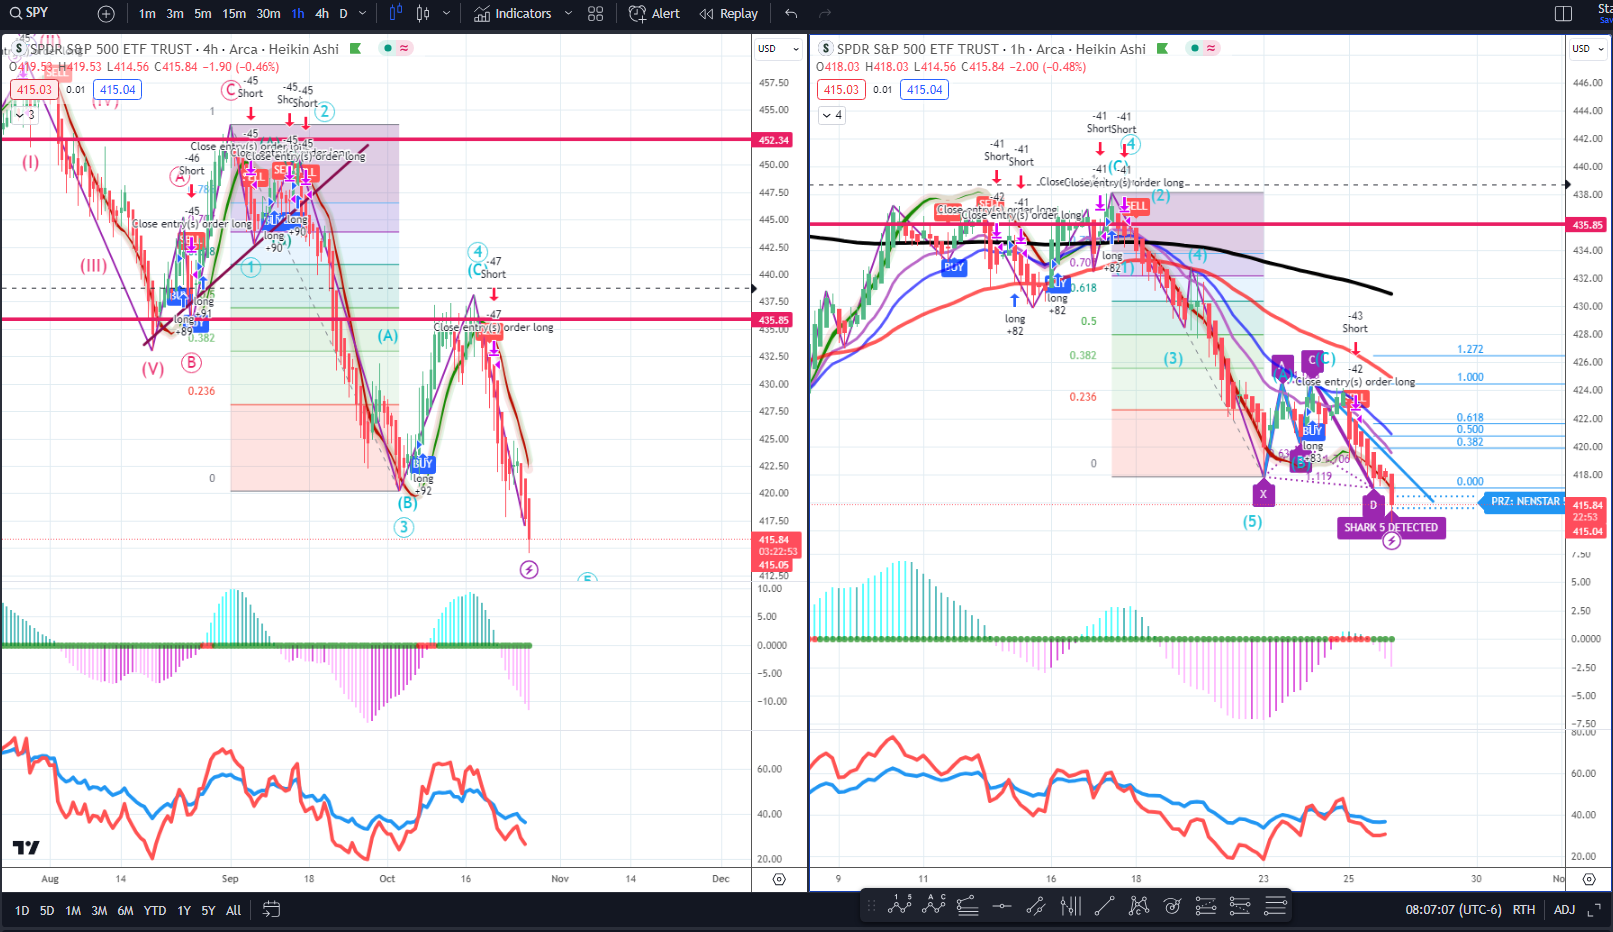This screenshot has width=1613, height=932.
Task: Open the USD currency dropdown on 1h chart
Action: (x=1587, y=48)
